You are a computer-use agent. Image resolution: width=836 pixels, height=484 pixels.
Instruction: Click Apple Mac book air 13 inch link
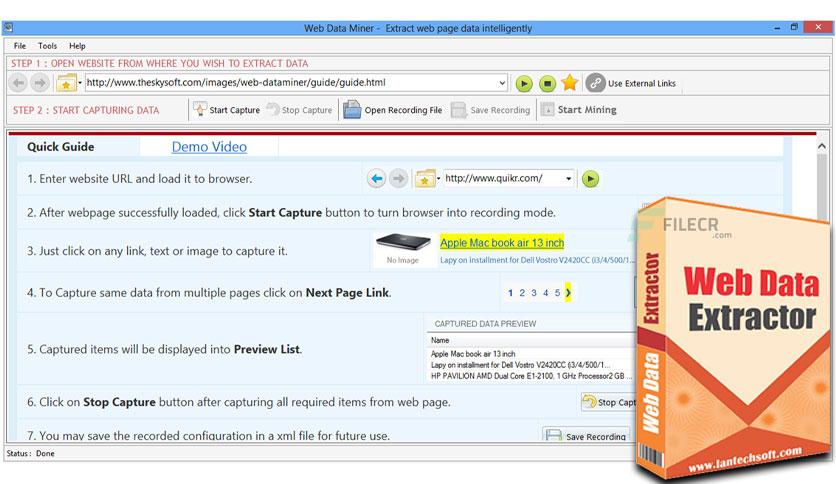pyautogui.click(x=502, y=243)
